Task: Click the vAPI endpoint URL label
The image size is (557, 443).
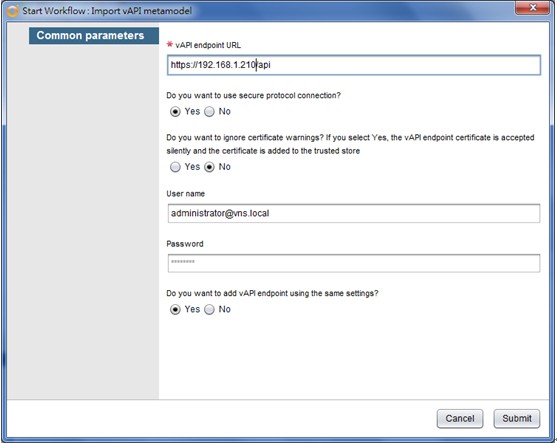Action: 208,45
